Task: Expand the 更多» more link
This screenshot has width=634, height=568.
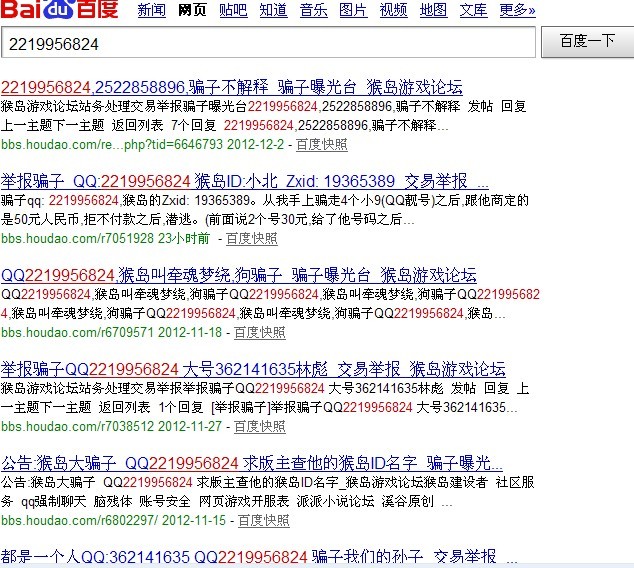Action: pyautogui.click(x=517, y=10)
